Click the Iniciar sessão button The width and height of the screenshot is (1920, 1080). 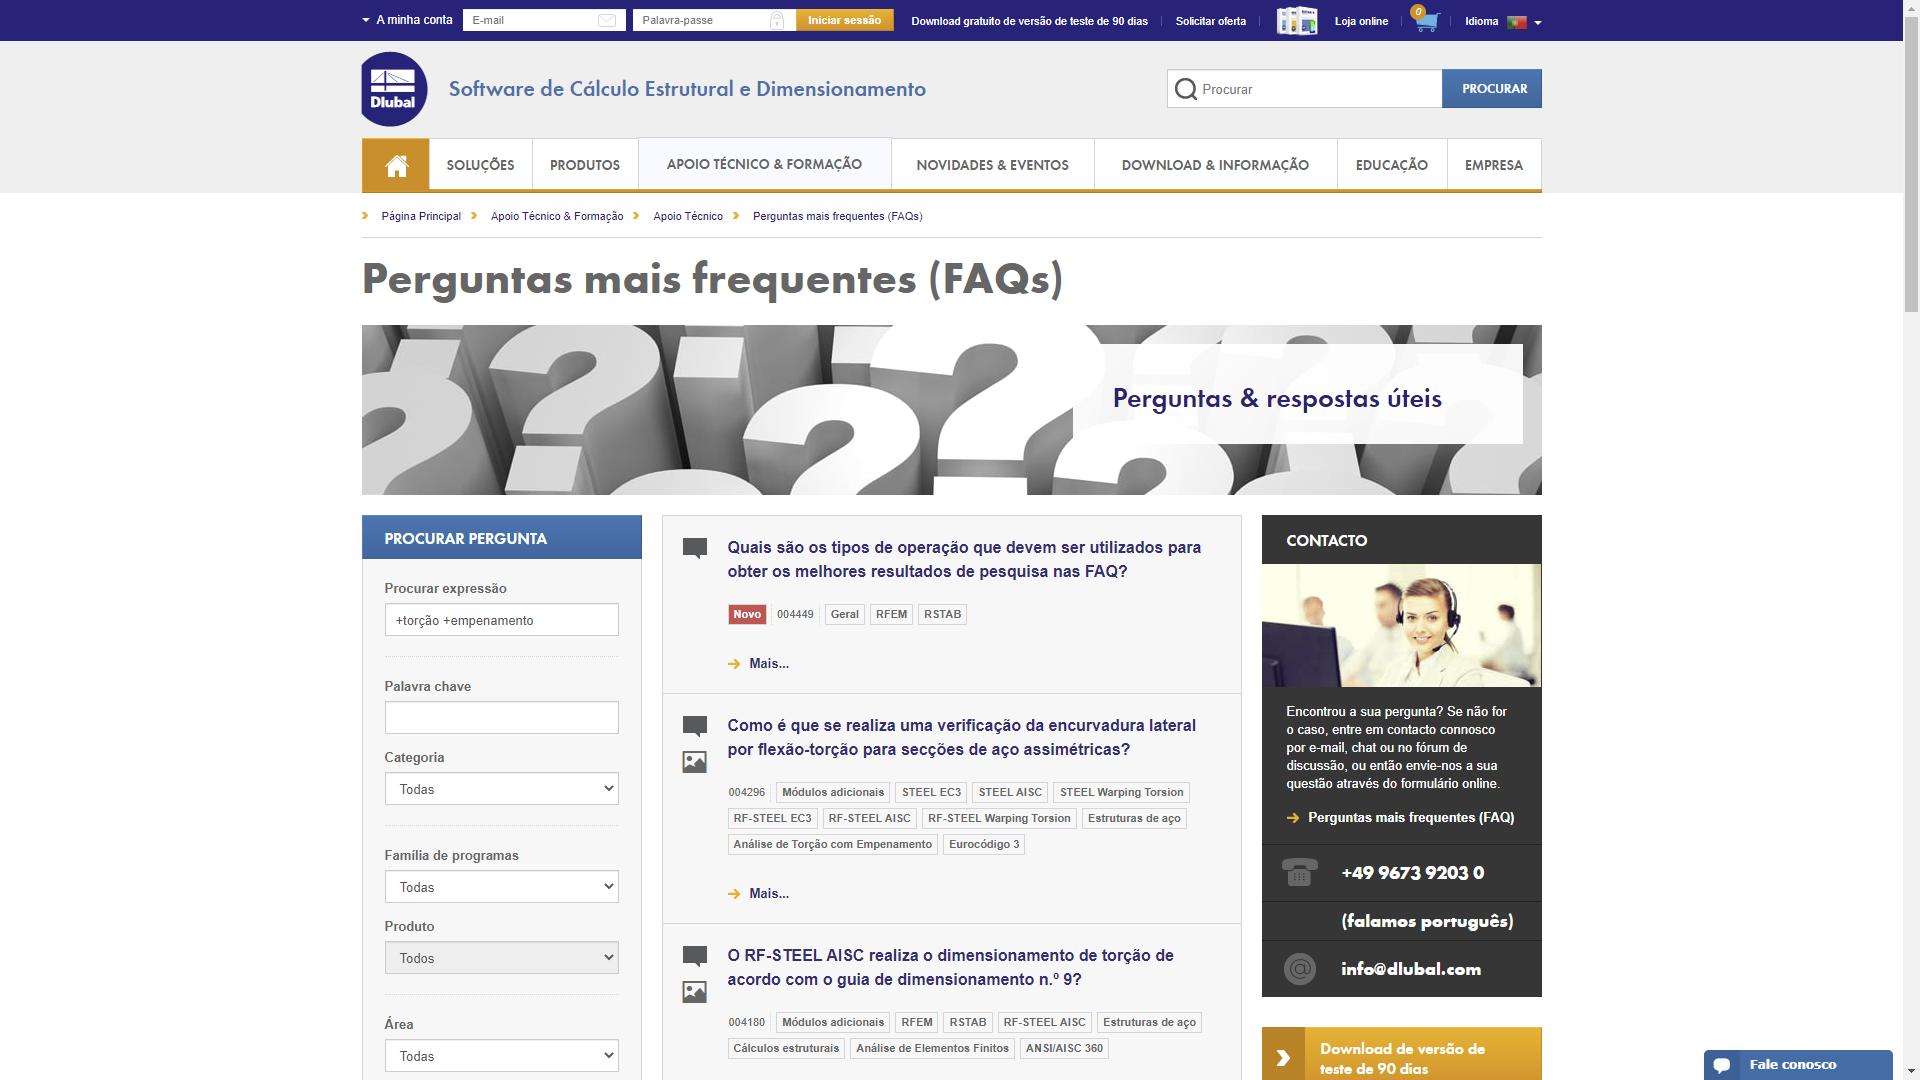click(845, 19)
